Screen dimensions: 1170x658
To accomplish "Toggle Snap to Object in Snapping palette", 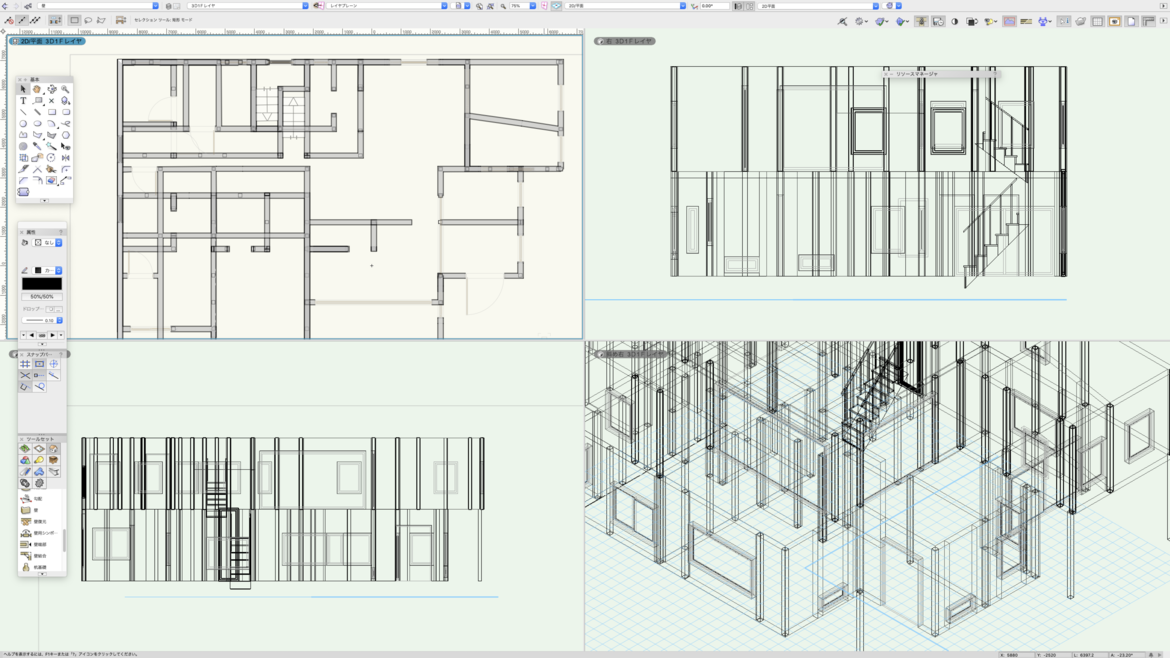I will [x=39, y=364].
